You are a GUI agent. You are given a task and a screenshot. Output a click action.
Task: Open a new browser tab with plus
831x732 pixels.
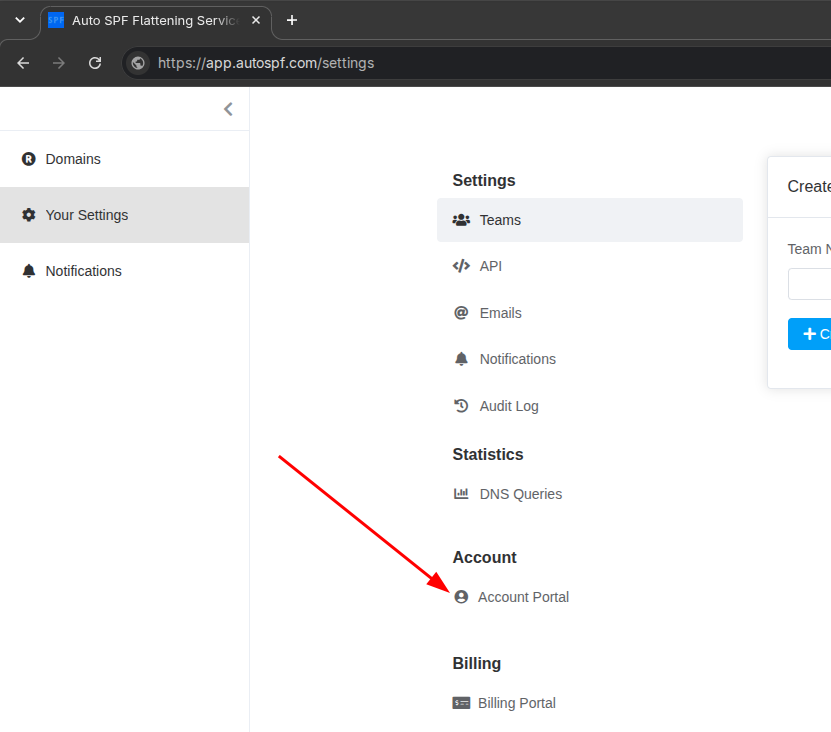coord(291,20)
